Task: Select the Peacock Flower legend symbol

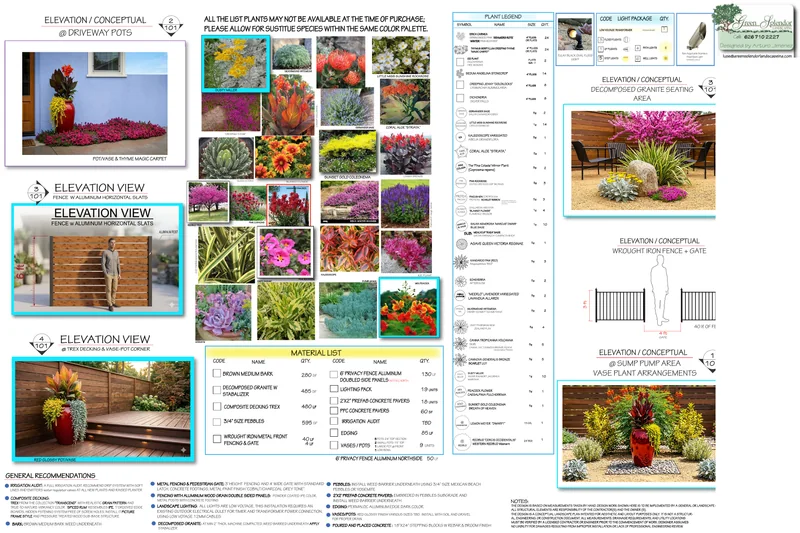Action: coord(461,392)
